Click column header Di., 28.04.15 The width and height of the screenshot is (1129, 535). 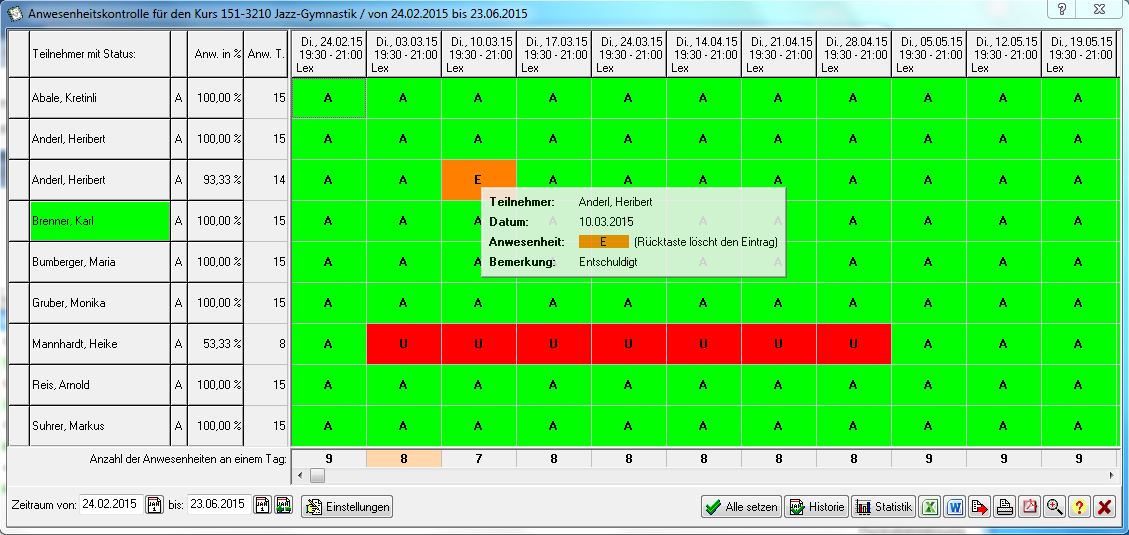tap(853, 54)
